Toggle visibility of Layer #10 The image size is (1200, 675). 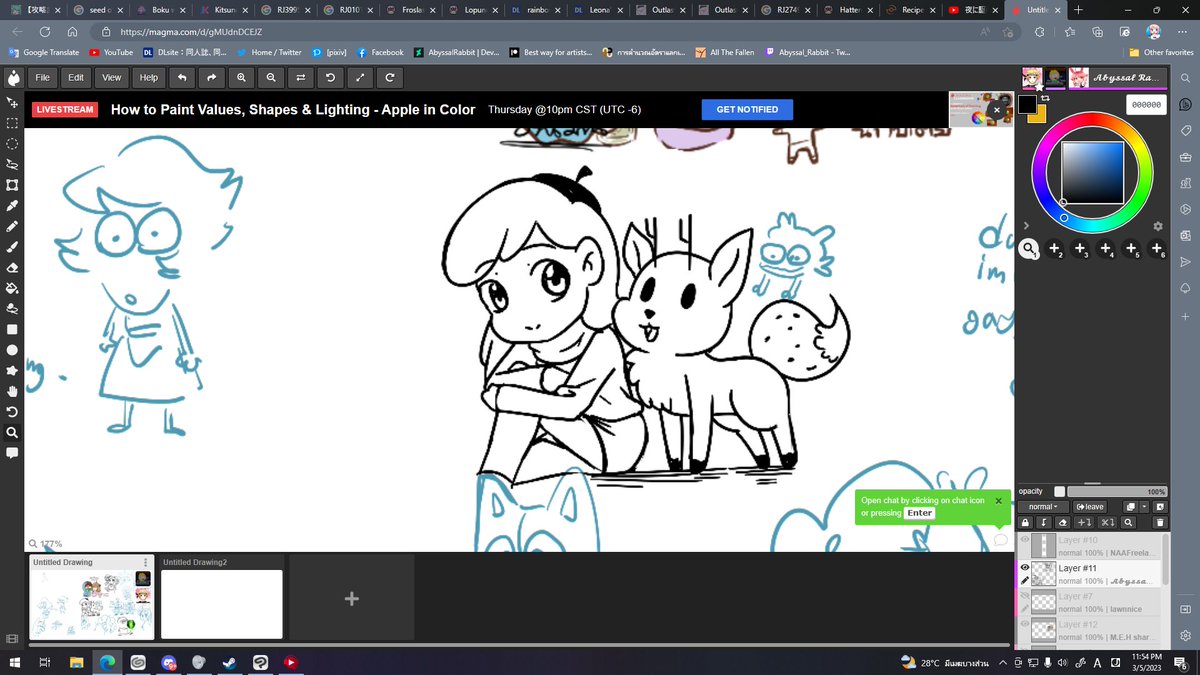click(x=1025, y=540)
